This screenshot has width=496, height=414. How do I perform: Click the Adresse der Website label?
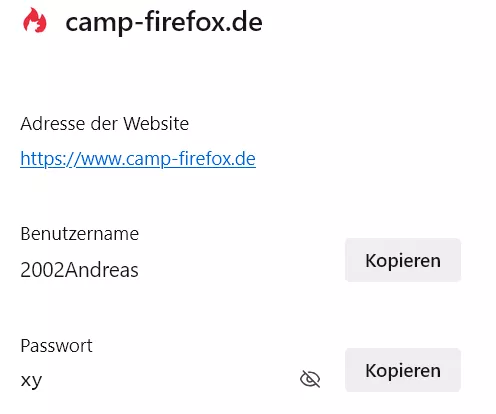click(105, 124)
